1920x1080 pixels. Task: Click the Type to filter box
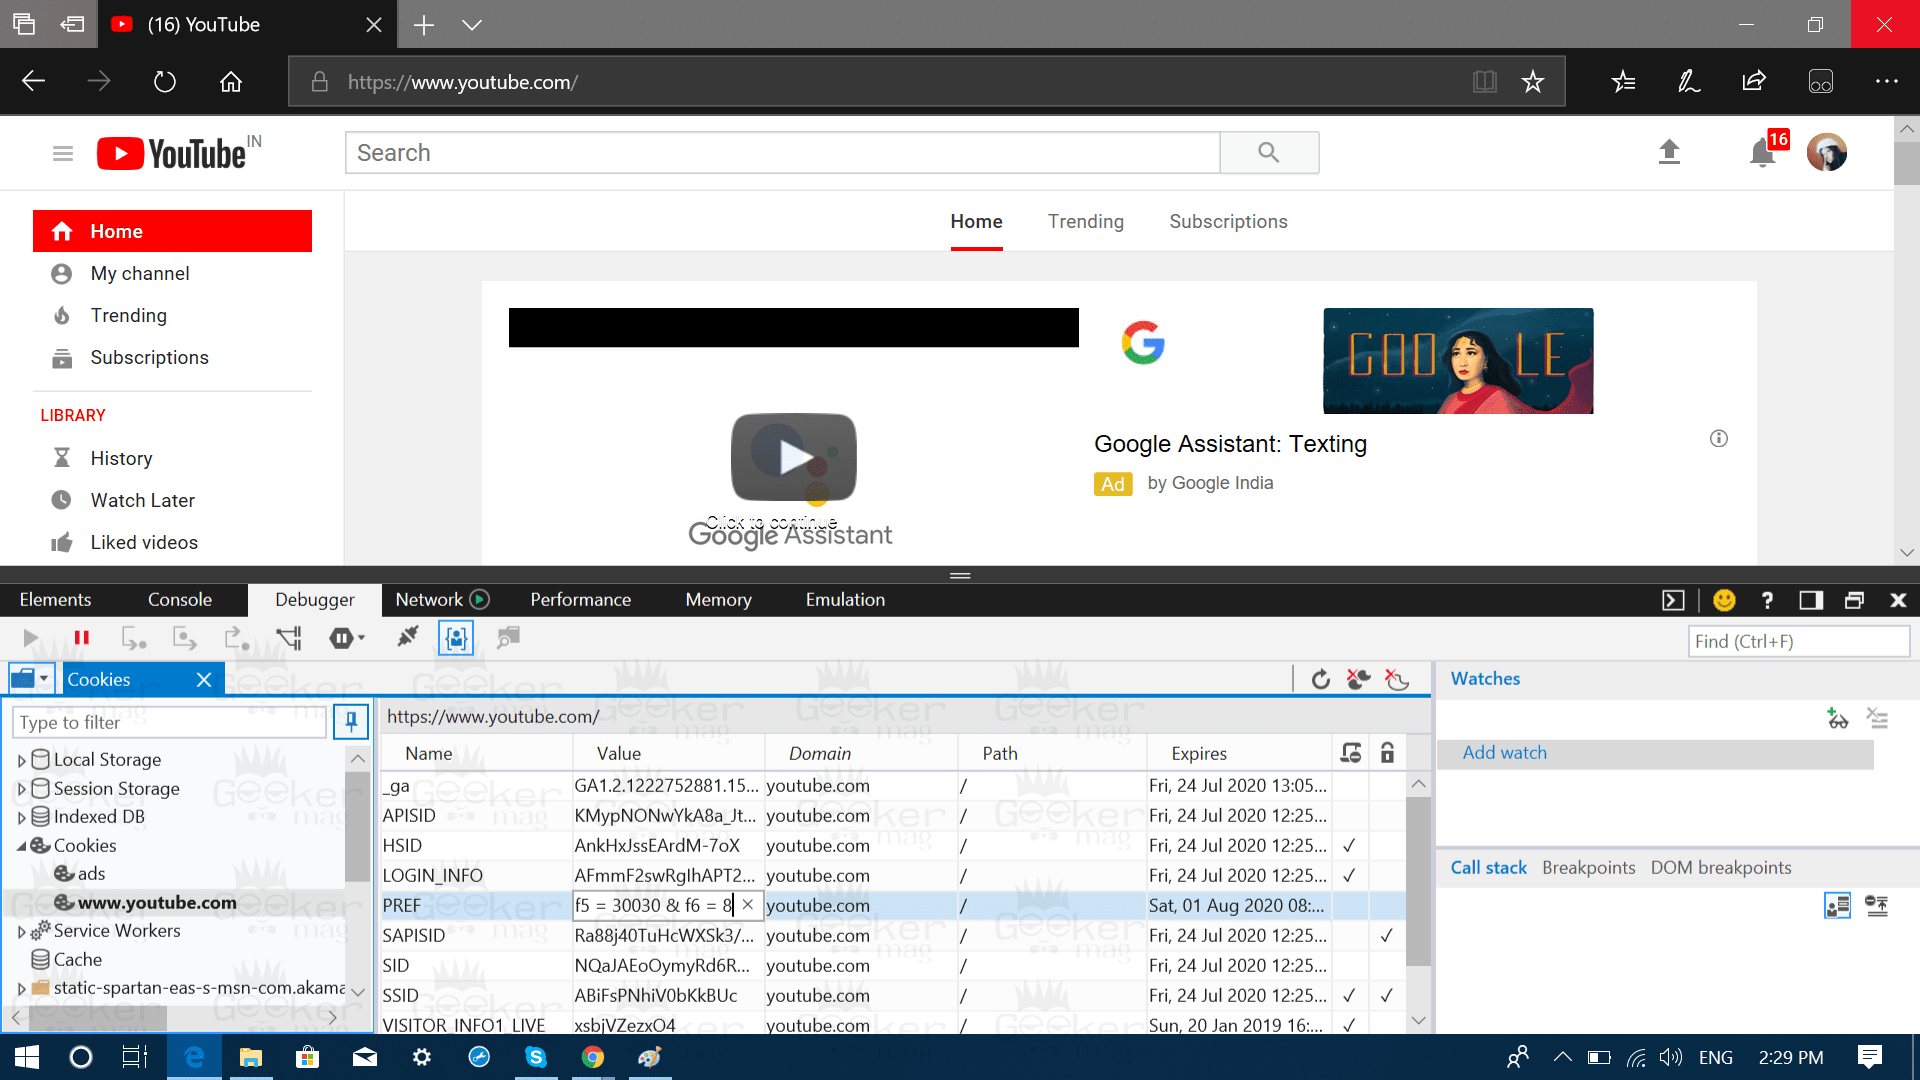pyautogui.click(x=169, y=722)
